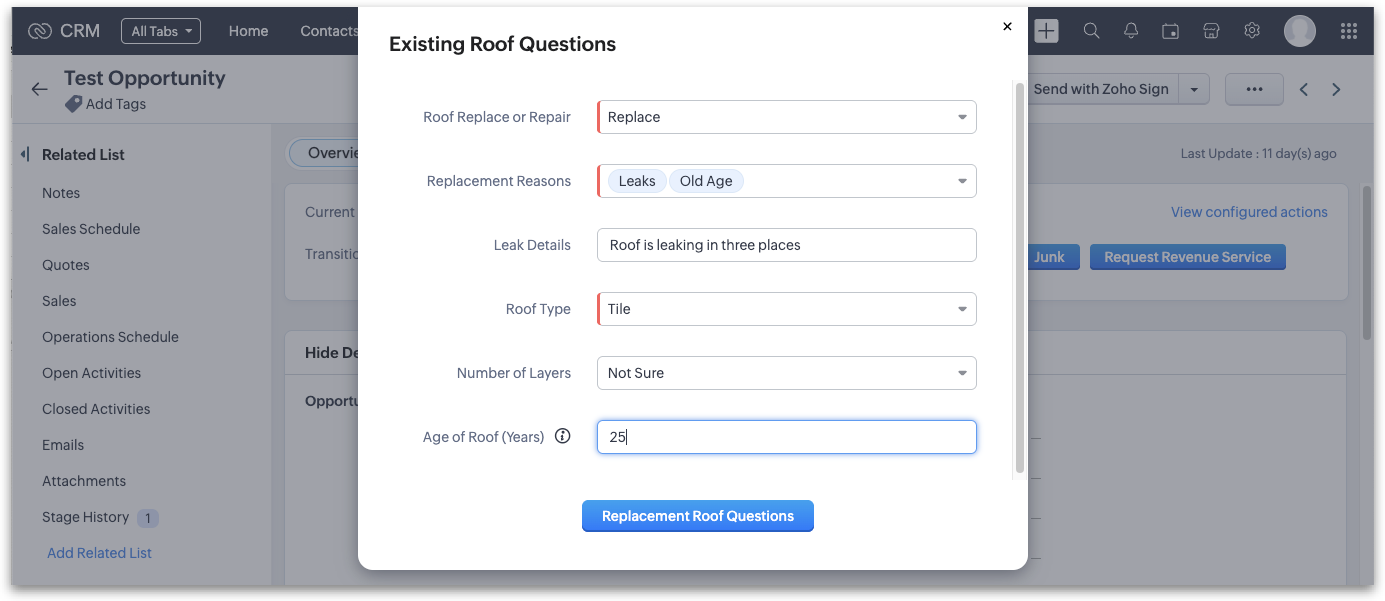Click the back arrow beside Test Opportunity

(x=39, y=89)
